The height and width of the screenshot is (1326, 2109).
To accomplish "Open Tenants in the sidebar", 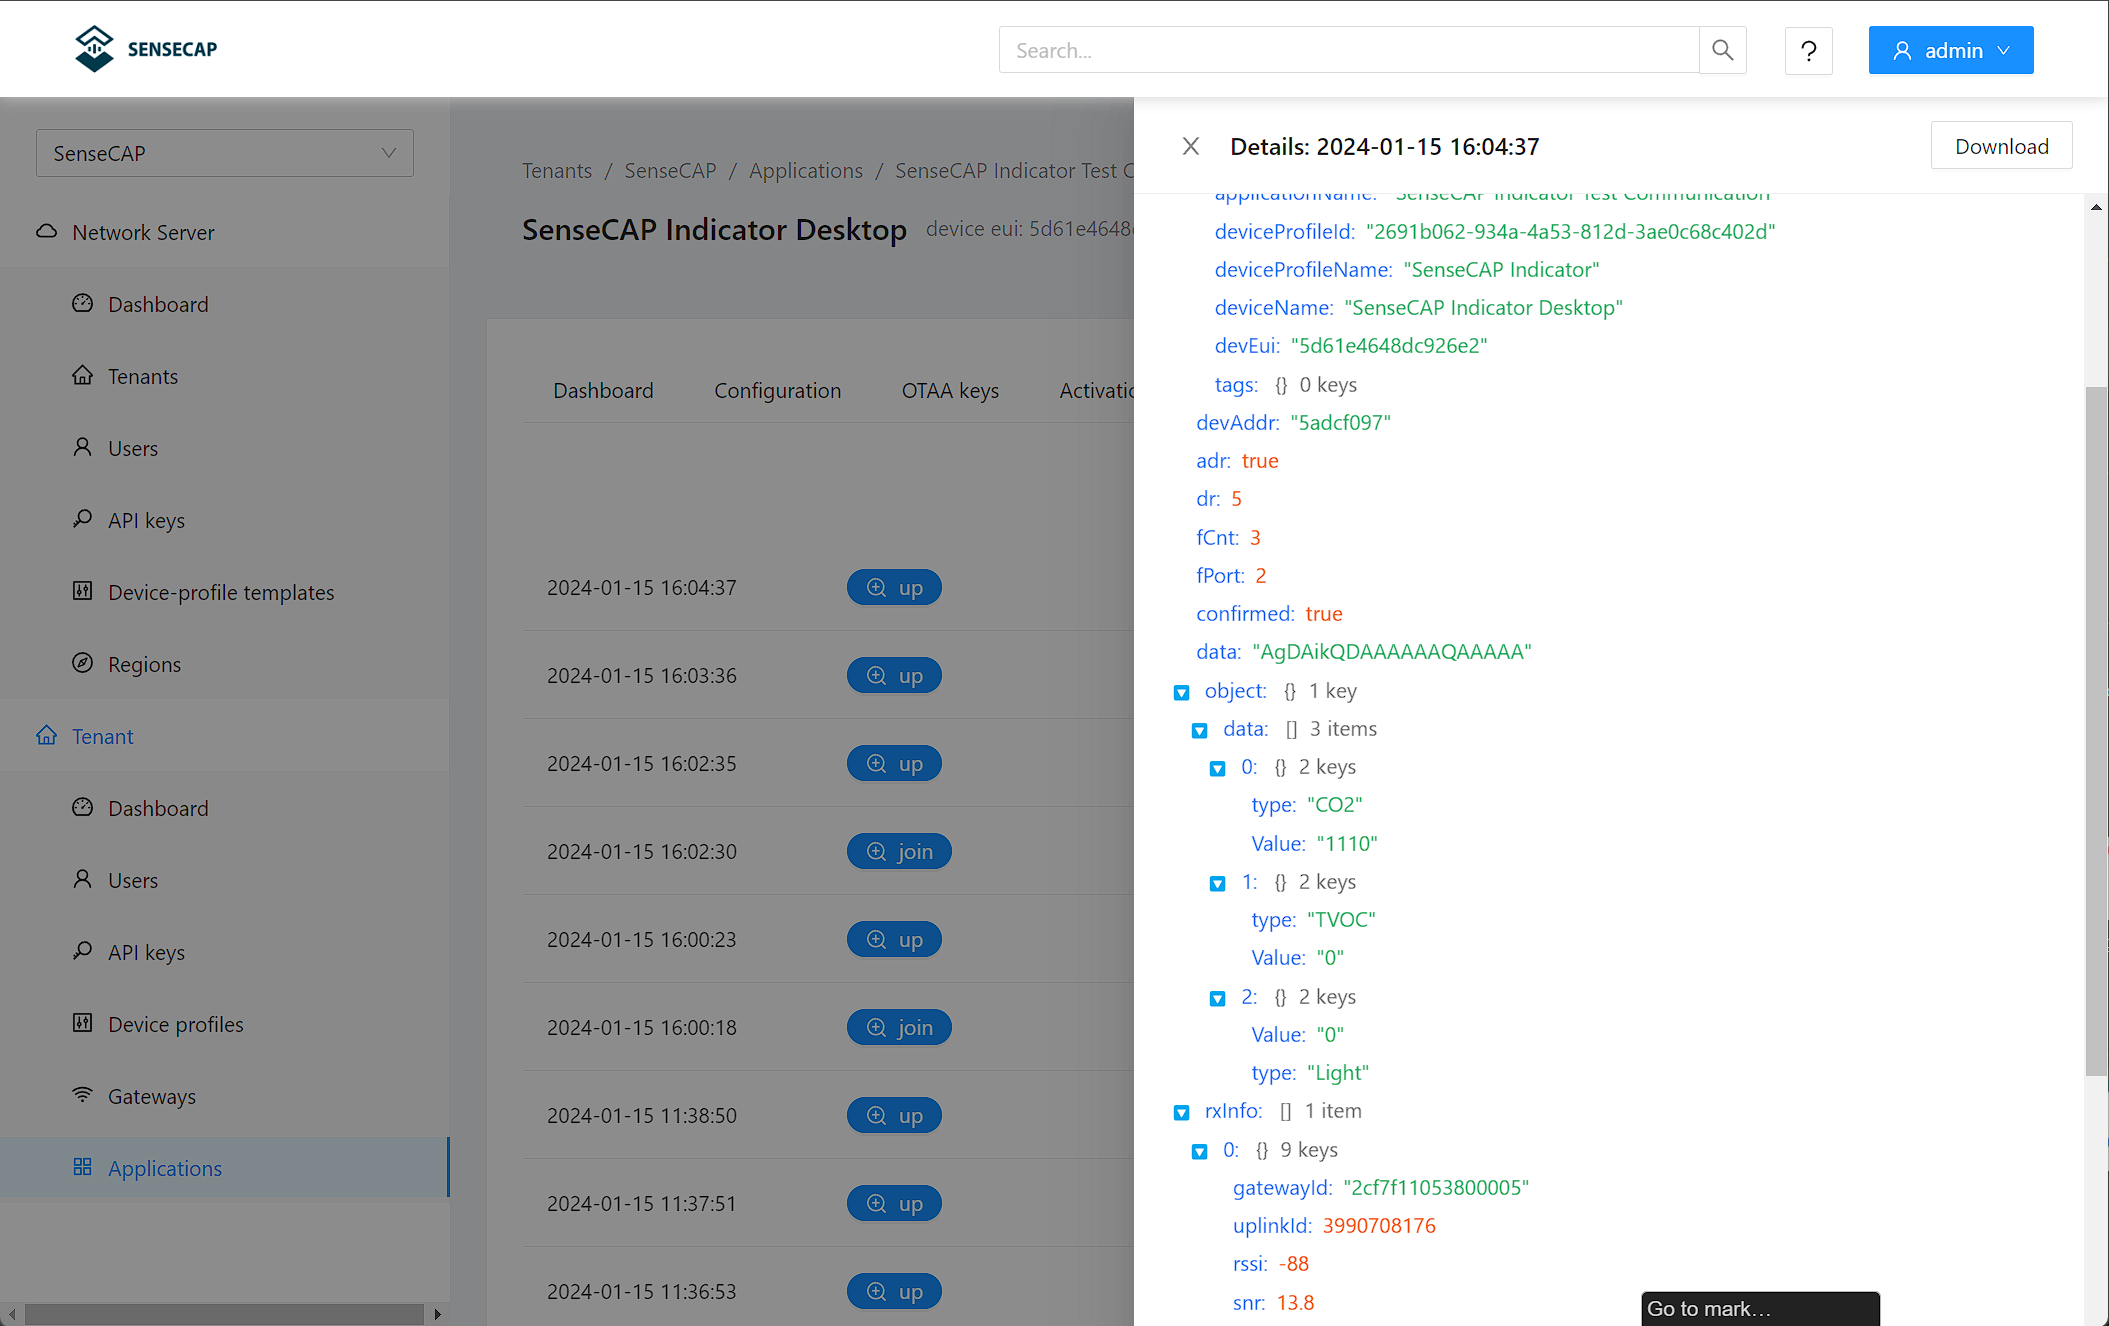I will pyautogui.click(x=143, y=376).
